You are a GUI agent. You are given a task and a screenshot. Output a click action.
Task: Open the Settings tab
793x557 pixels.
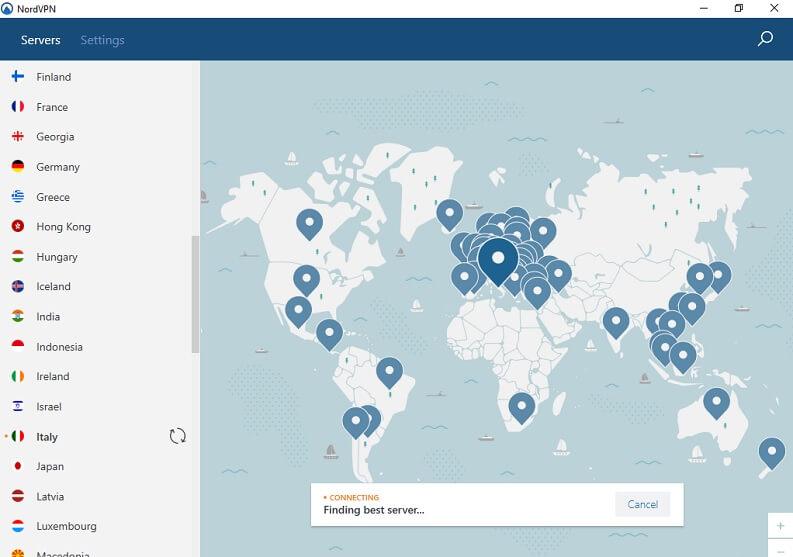click(102, 40)
